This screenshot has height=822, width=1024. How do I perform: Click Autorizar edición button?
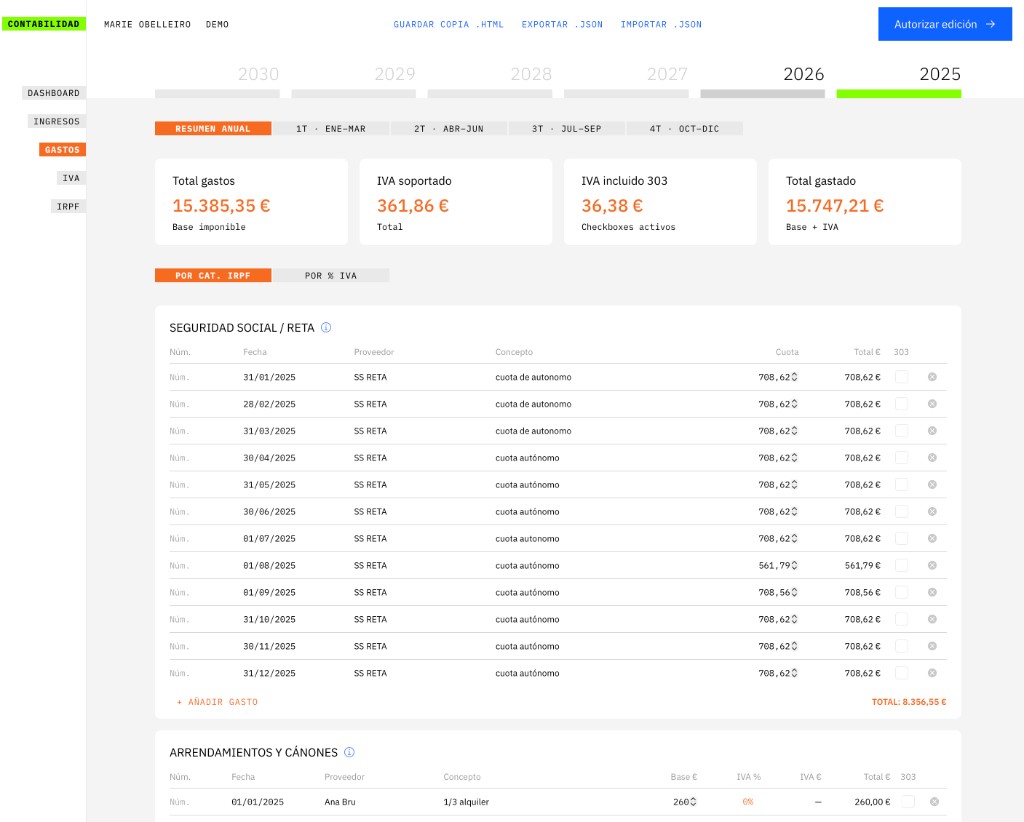[944, 24]
